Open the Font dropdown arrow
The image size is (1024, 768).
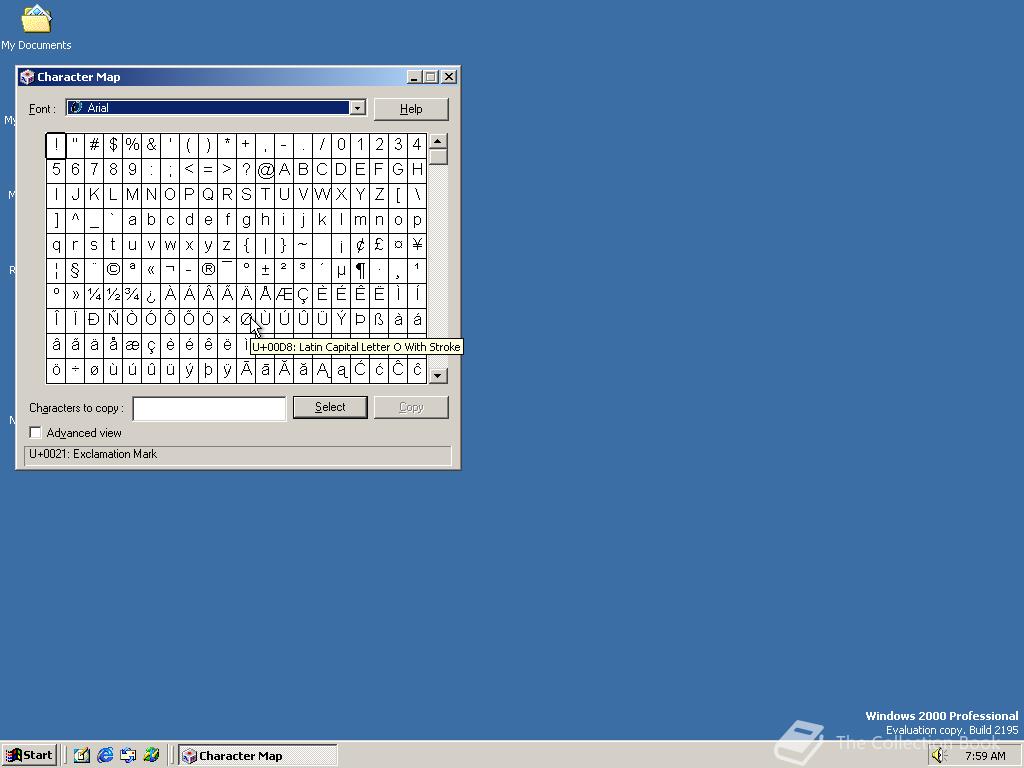[357, 108]
